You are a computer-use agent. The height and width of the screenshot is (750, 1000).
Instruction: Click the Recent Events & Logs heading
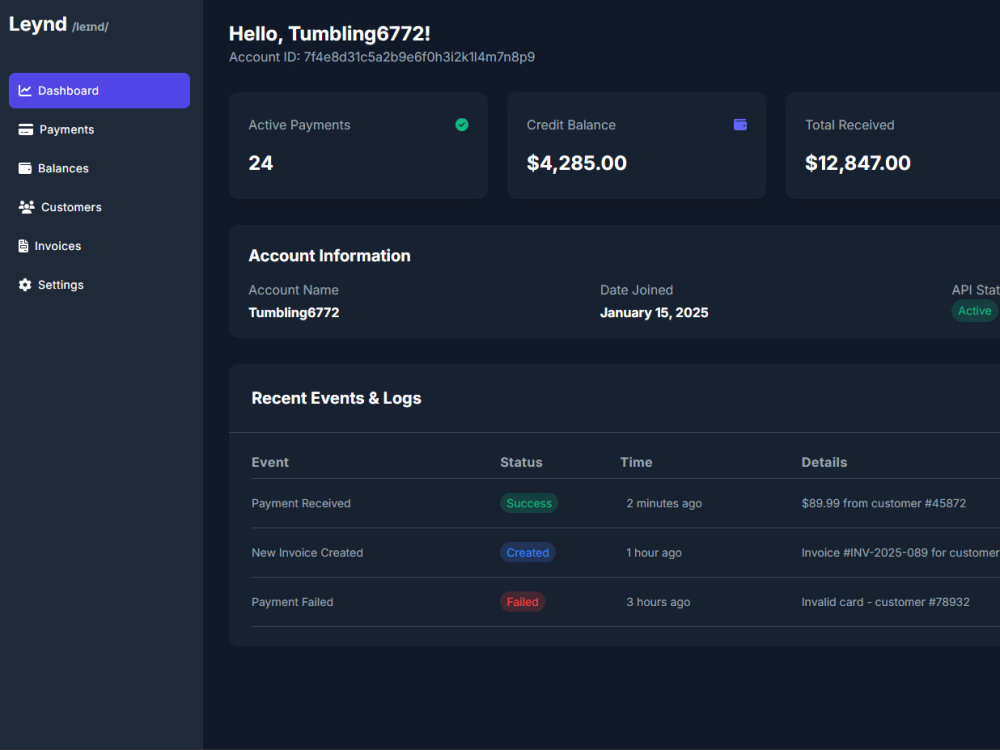pos(336,399)
